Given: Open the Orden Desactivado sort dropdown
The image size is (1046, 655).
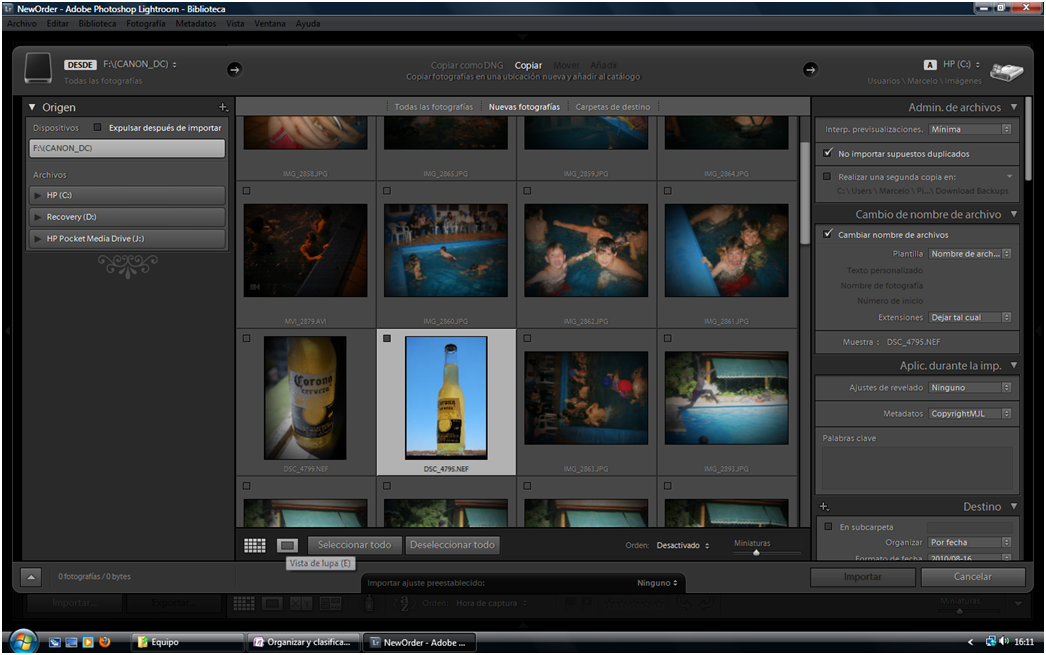Looking at the screenshot, I should [682, 546].
